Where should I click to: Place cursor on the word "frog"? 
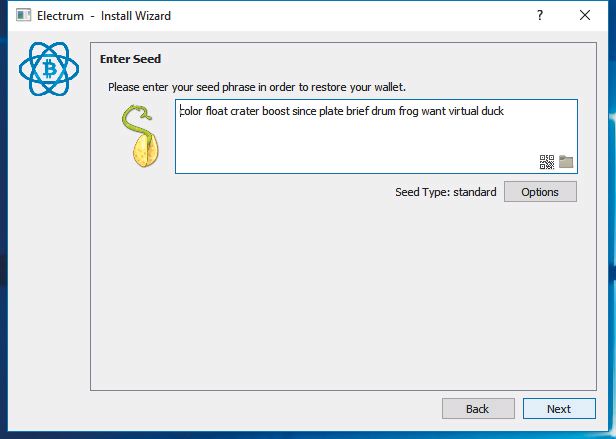(x=409, y=112)
